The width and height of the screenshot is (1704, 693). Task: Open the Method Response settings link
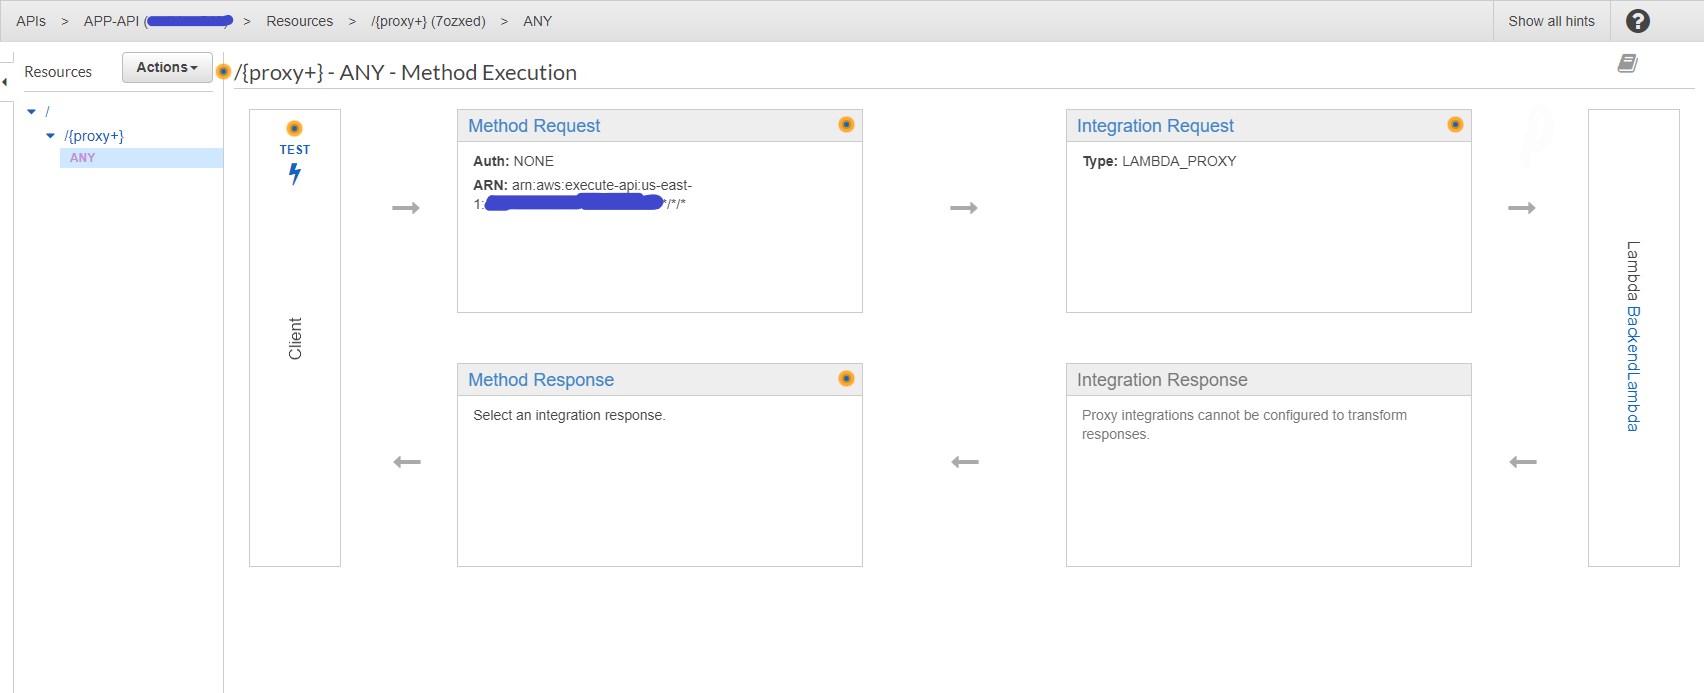[x=541, y=380]
